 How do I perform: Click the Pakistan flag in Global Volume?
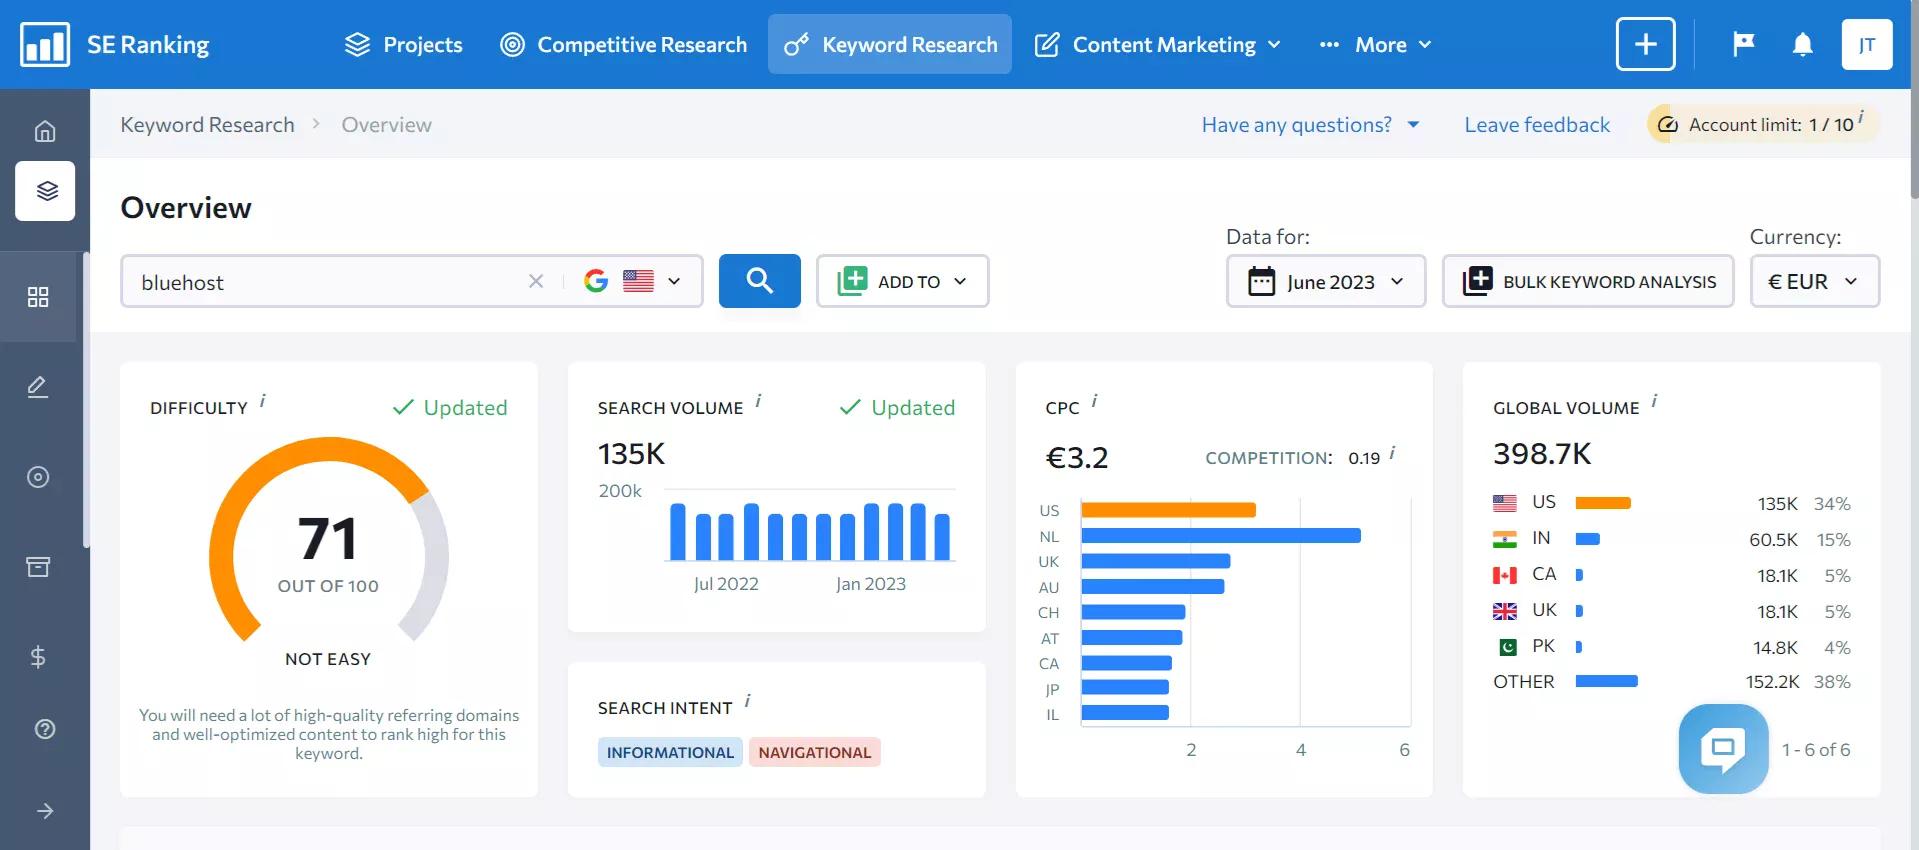pos(1507,647)
